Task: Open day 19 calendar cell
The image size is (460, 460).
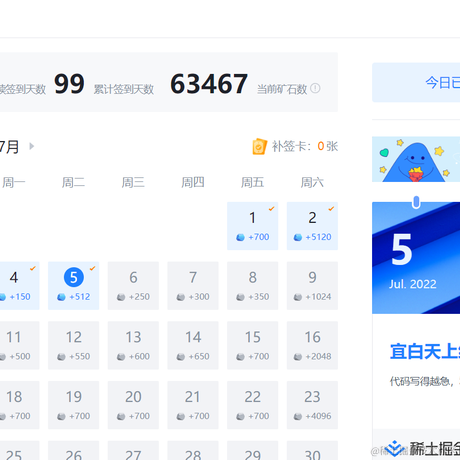Action: point(73,405)
